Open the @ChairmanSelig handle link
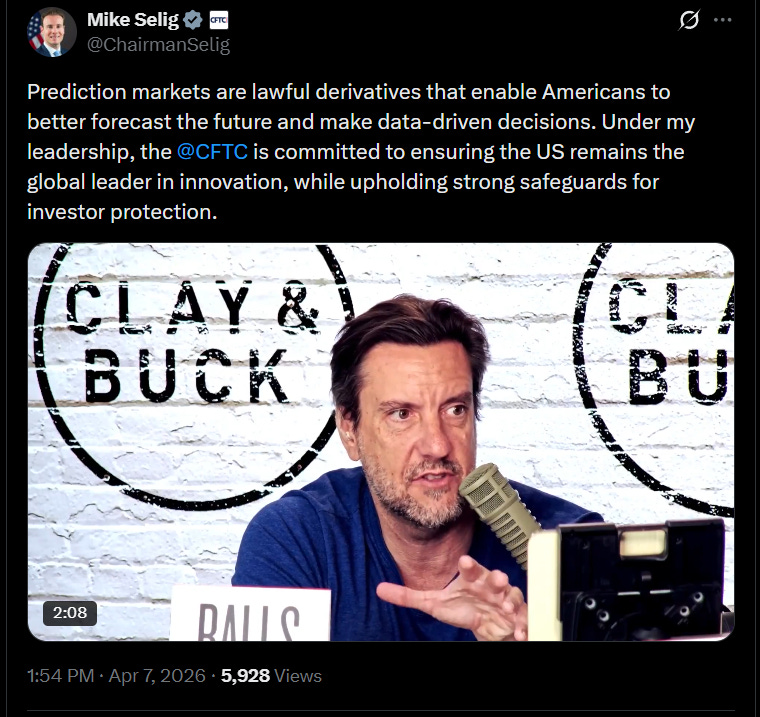This screenshot has height=717, width=760. pyautogui.click(x=158, y=45)
